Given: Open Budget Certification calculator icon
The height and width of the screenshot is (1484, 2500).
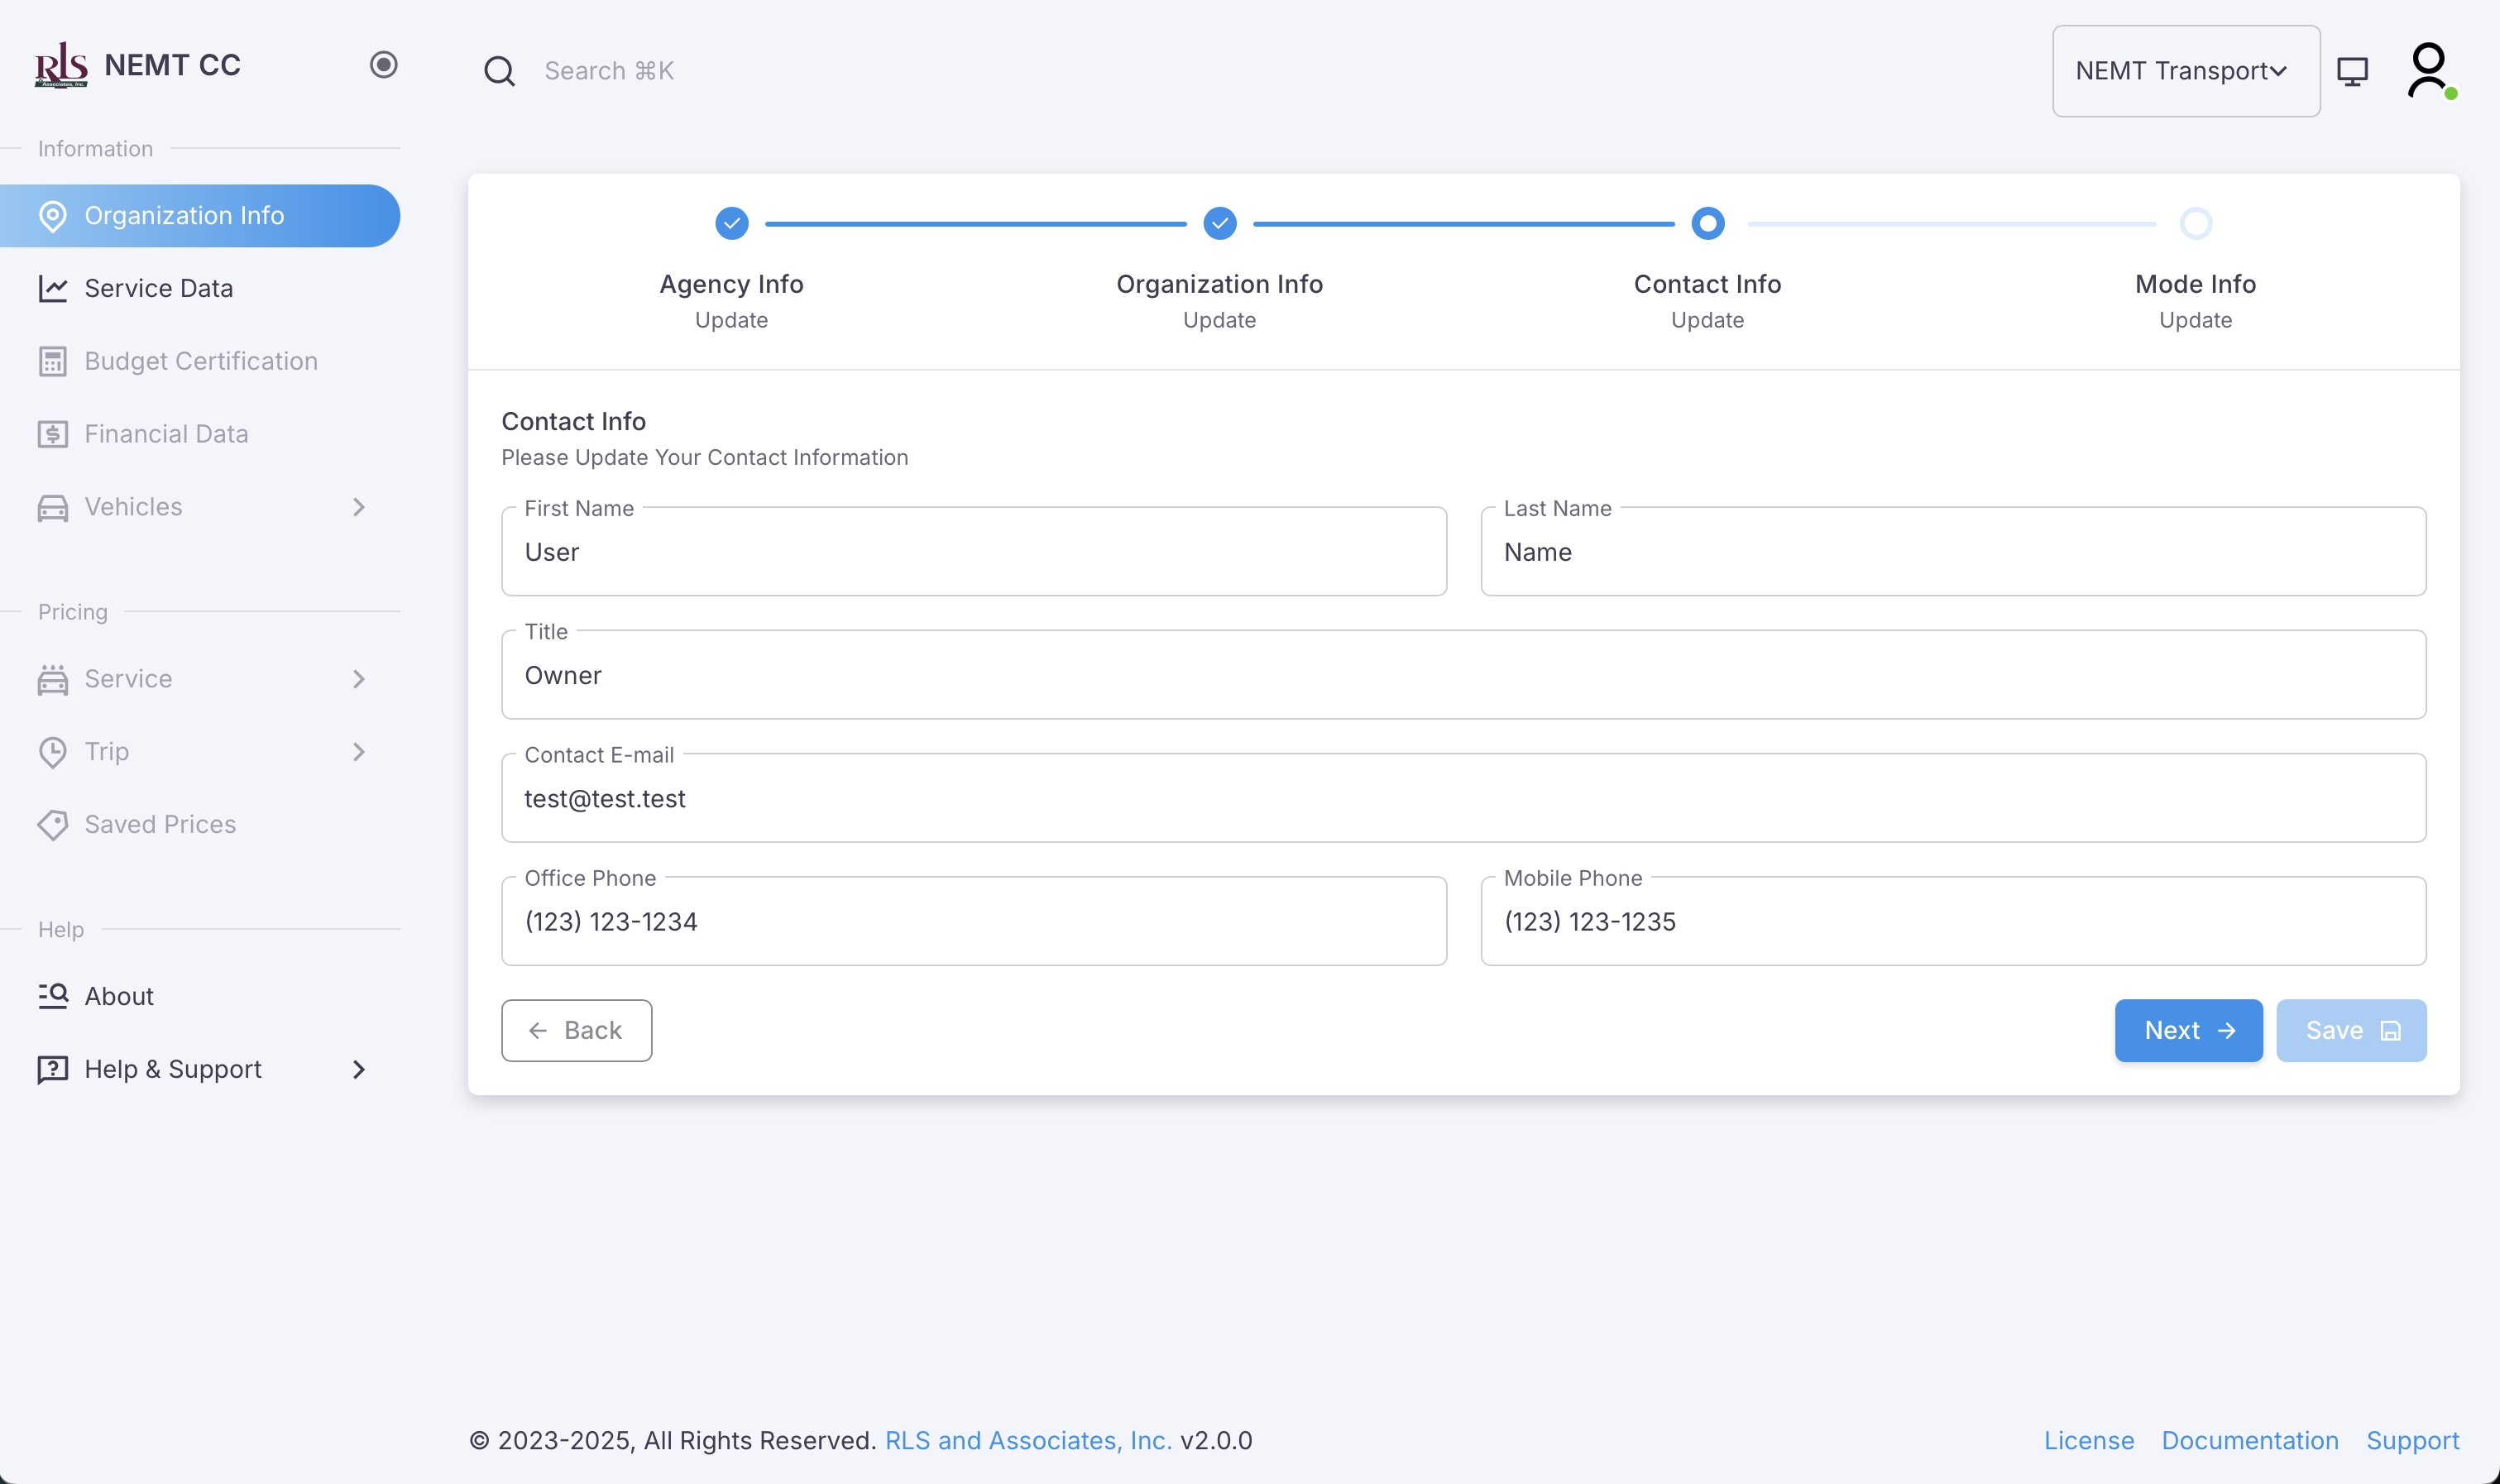Looking at the screenshot, I should coord(52,361).
